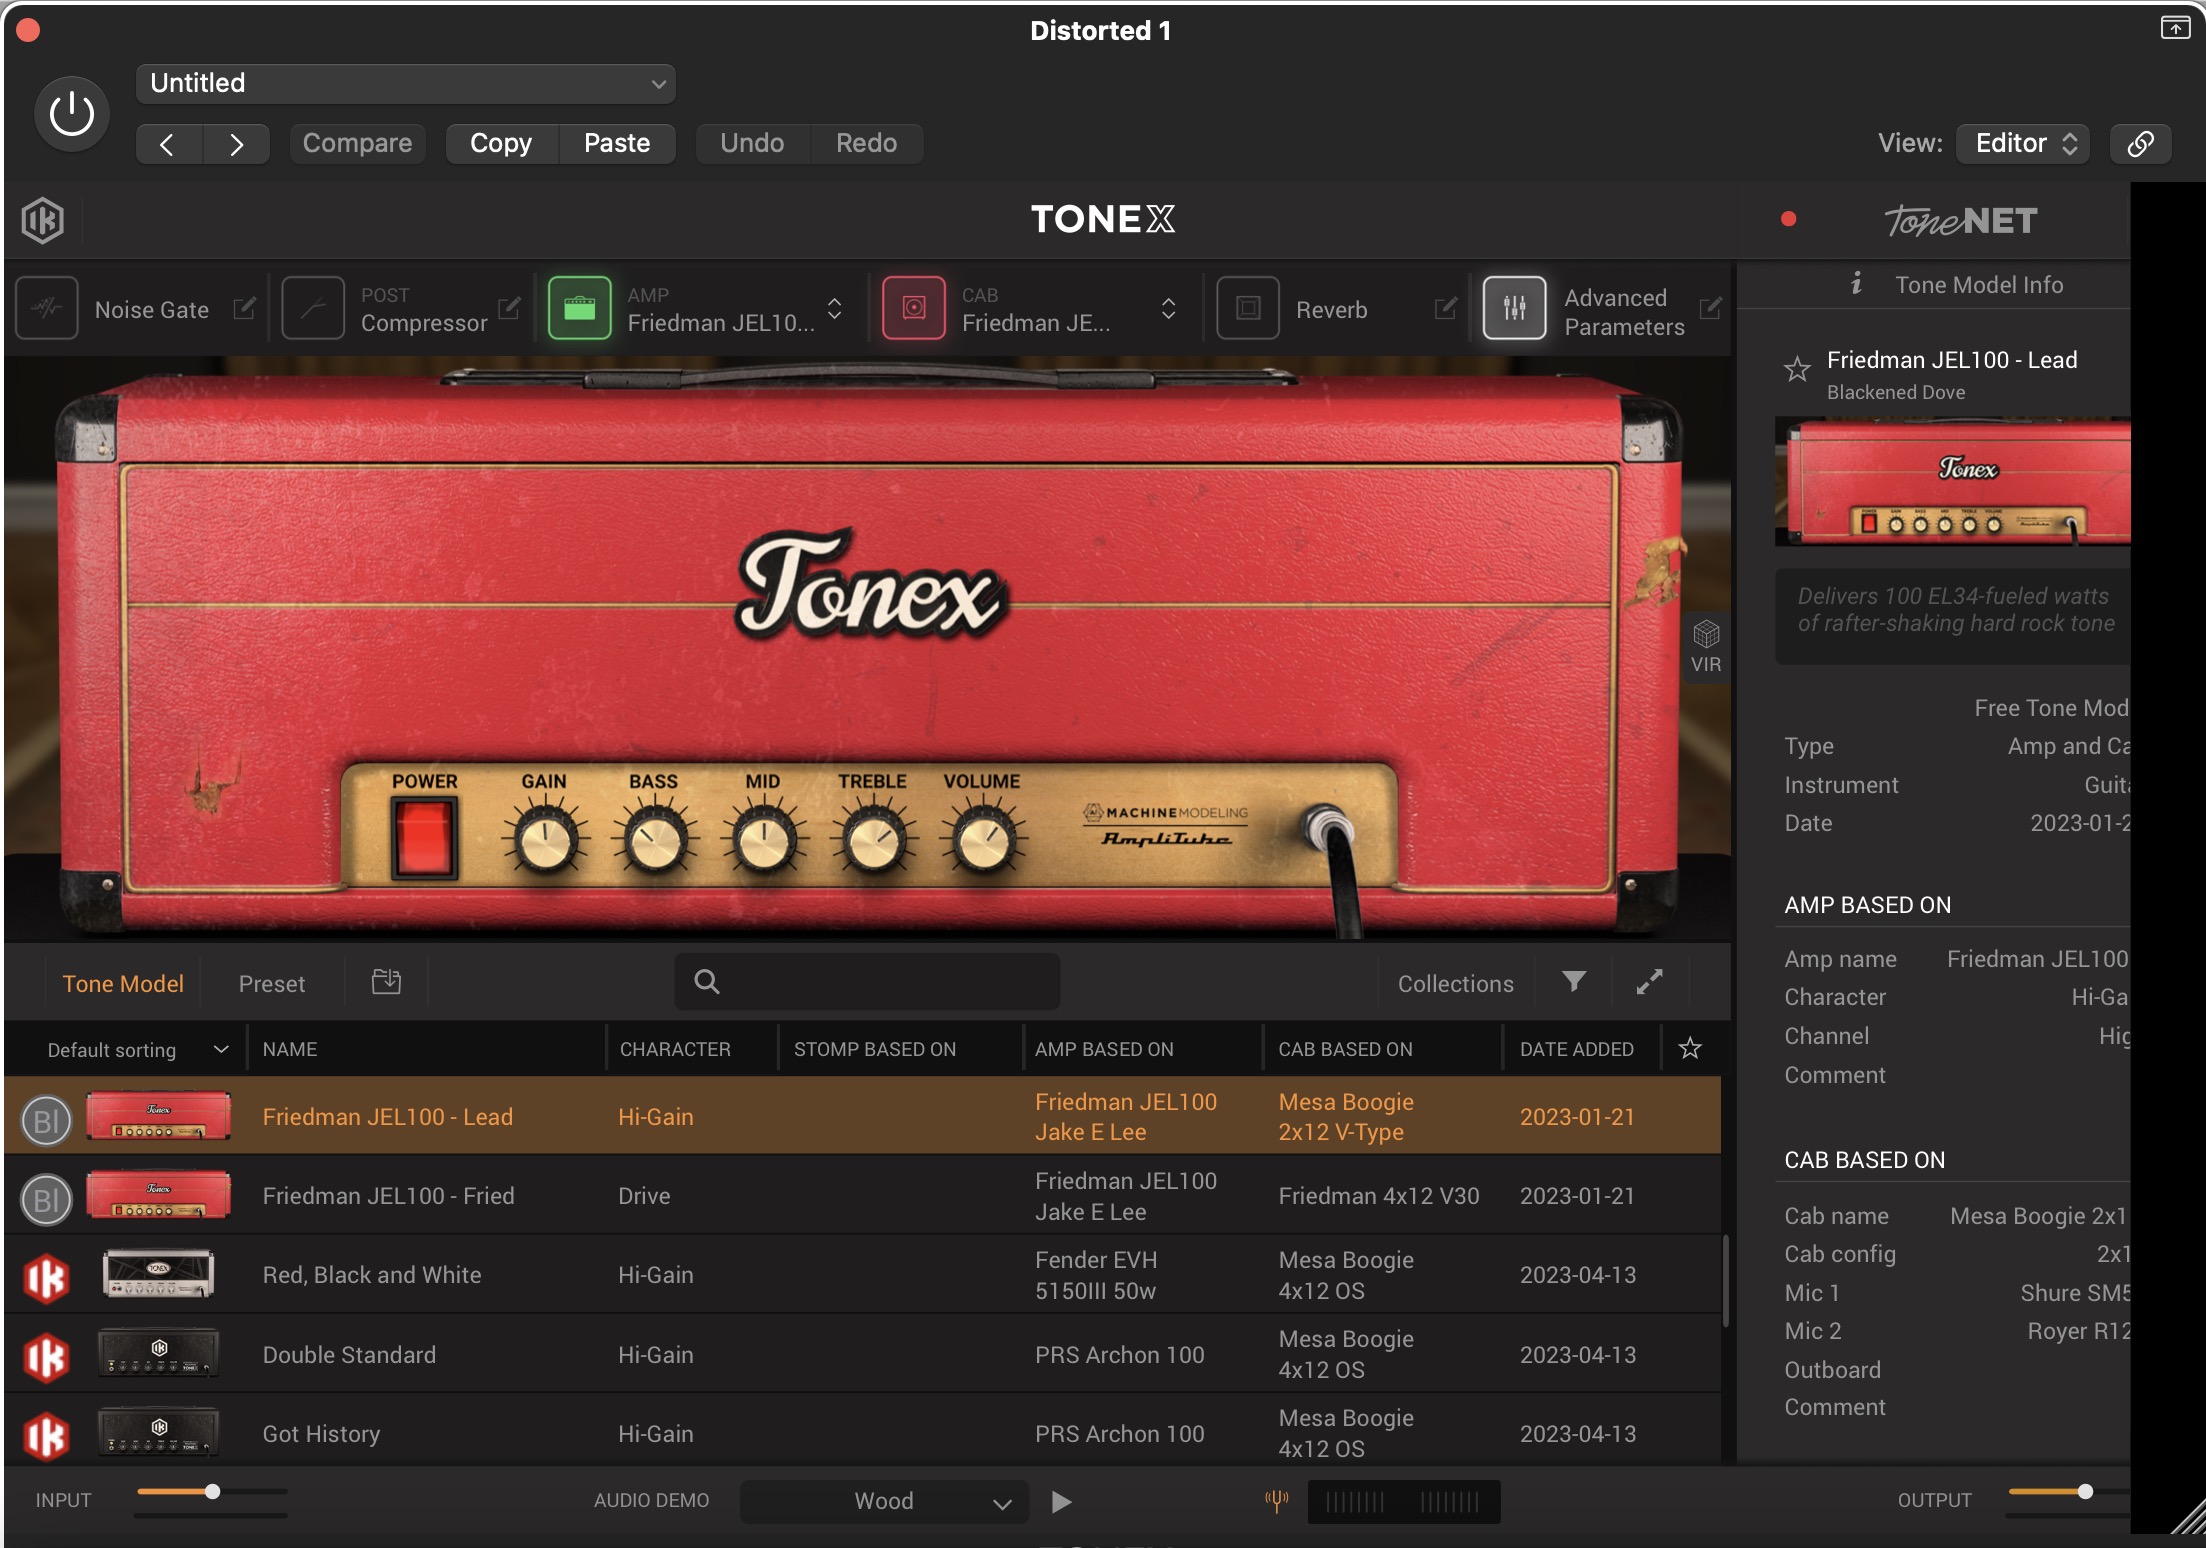Select Double Standard tone model

pyautogui.click(x=863, y=1355)
